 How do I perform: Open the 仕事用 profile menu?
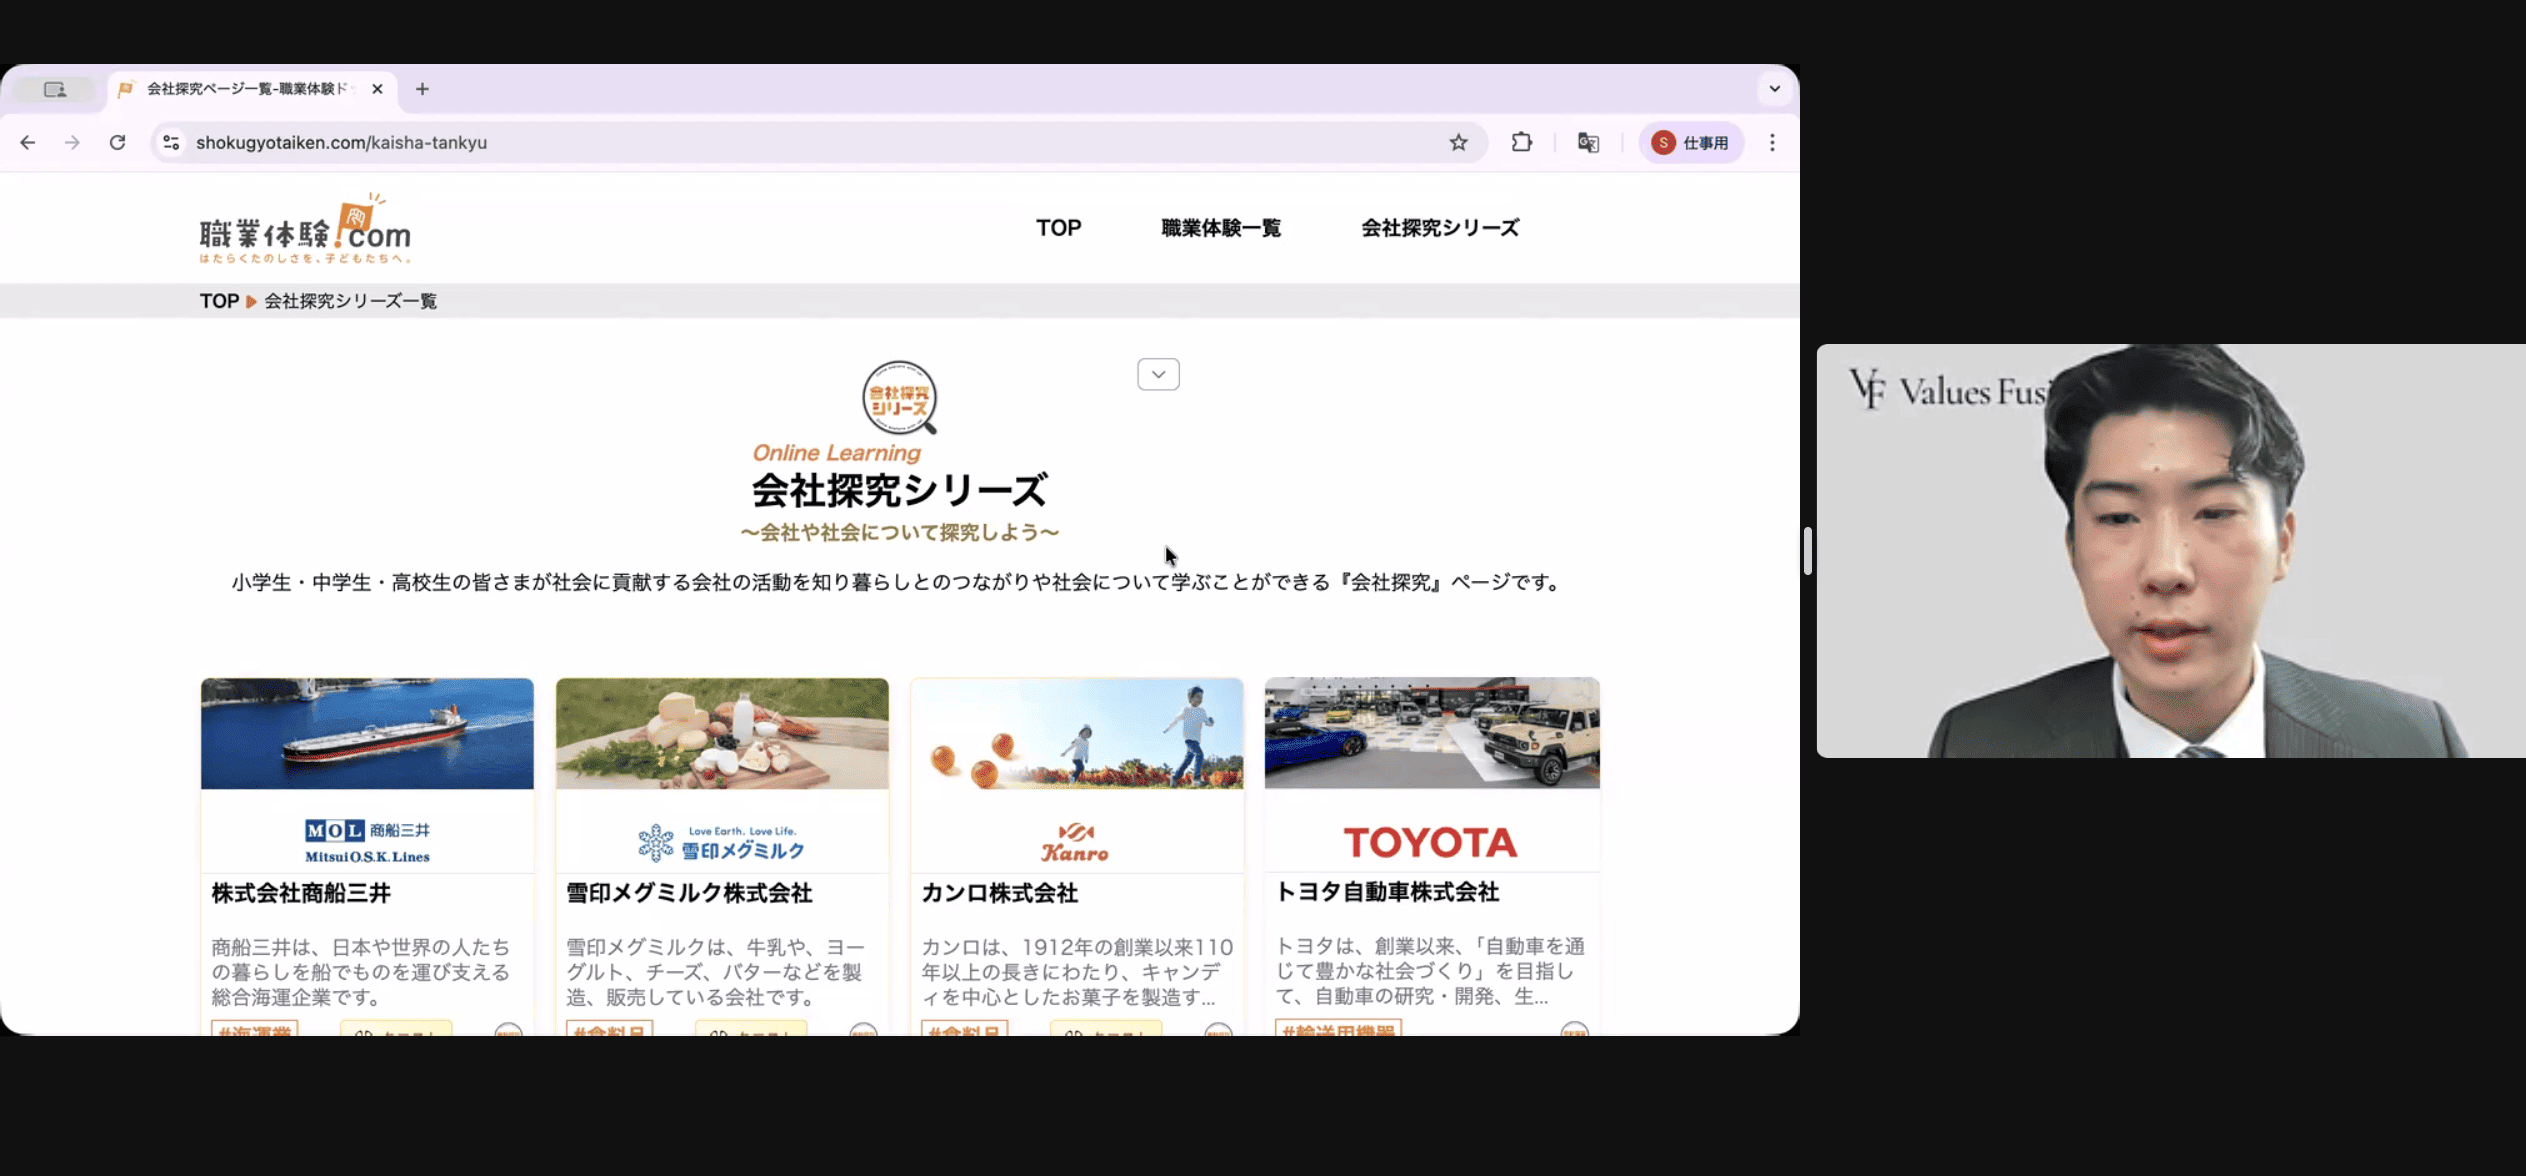pos(1691,143)
